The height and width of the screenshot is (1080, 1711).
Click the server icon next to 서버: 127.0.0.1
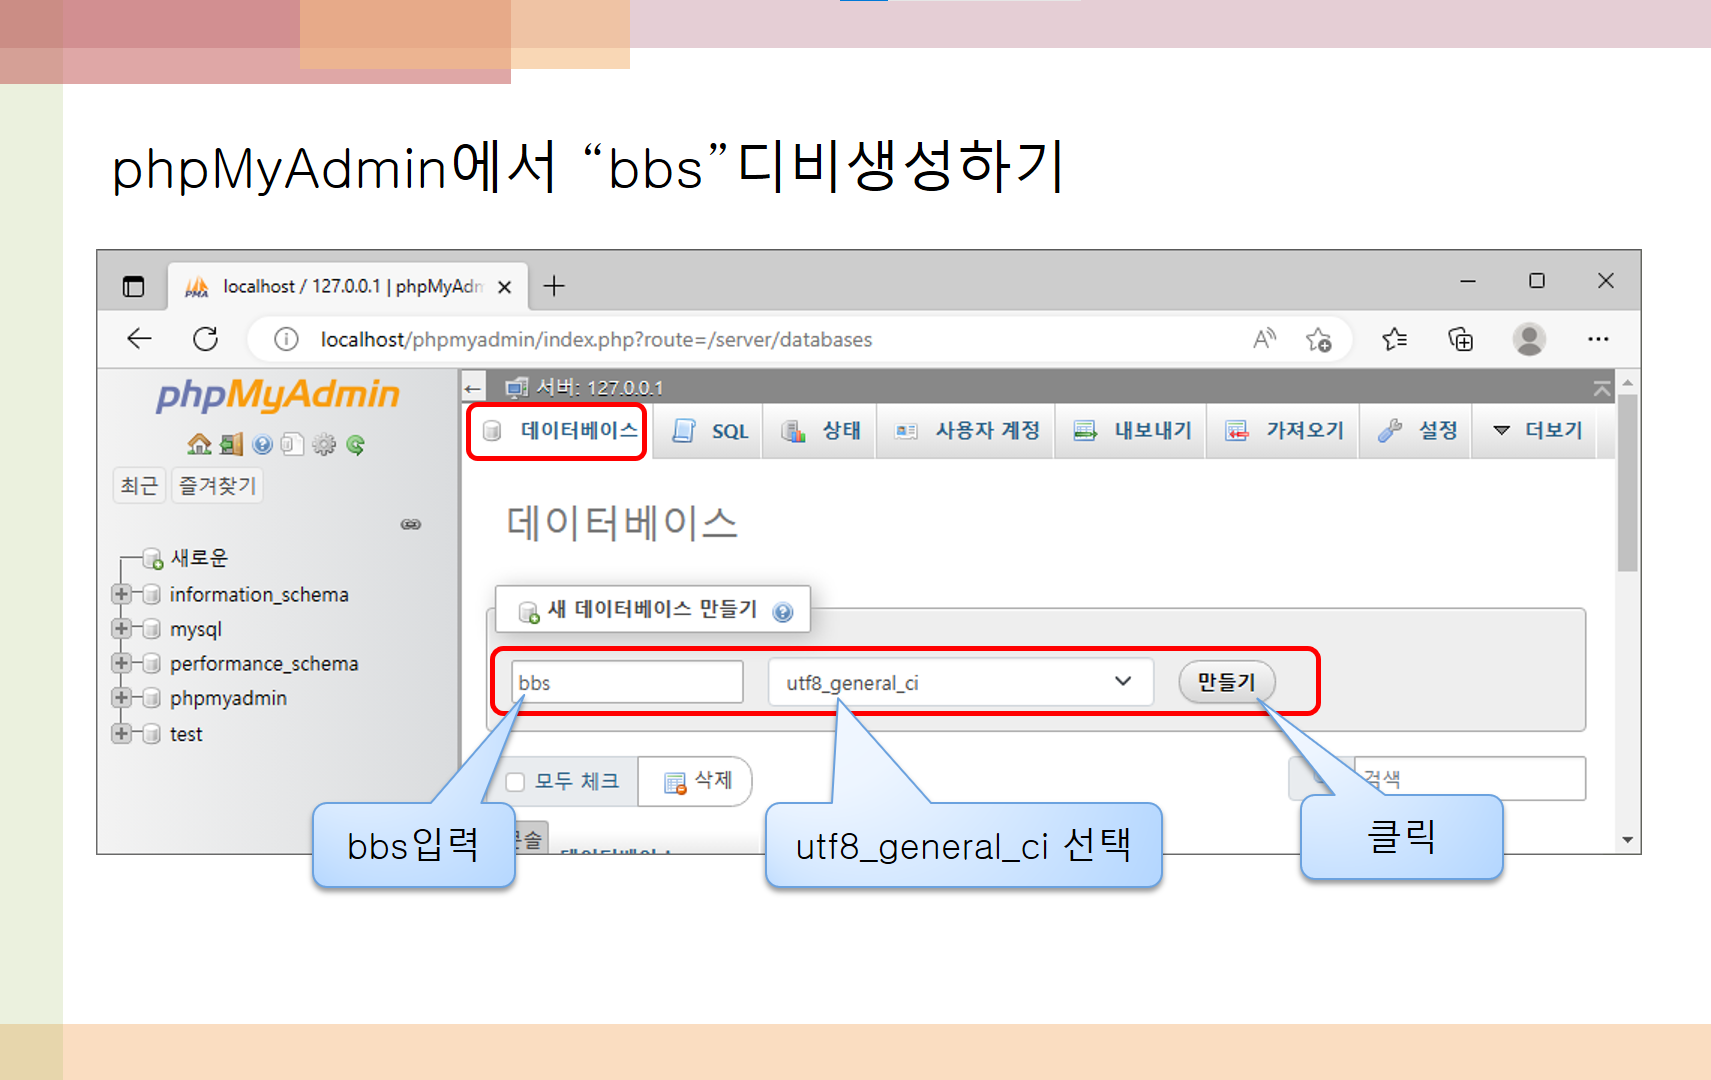coord(517,388)
